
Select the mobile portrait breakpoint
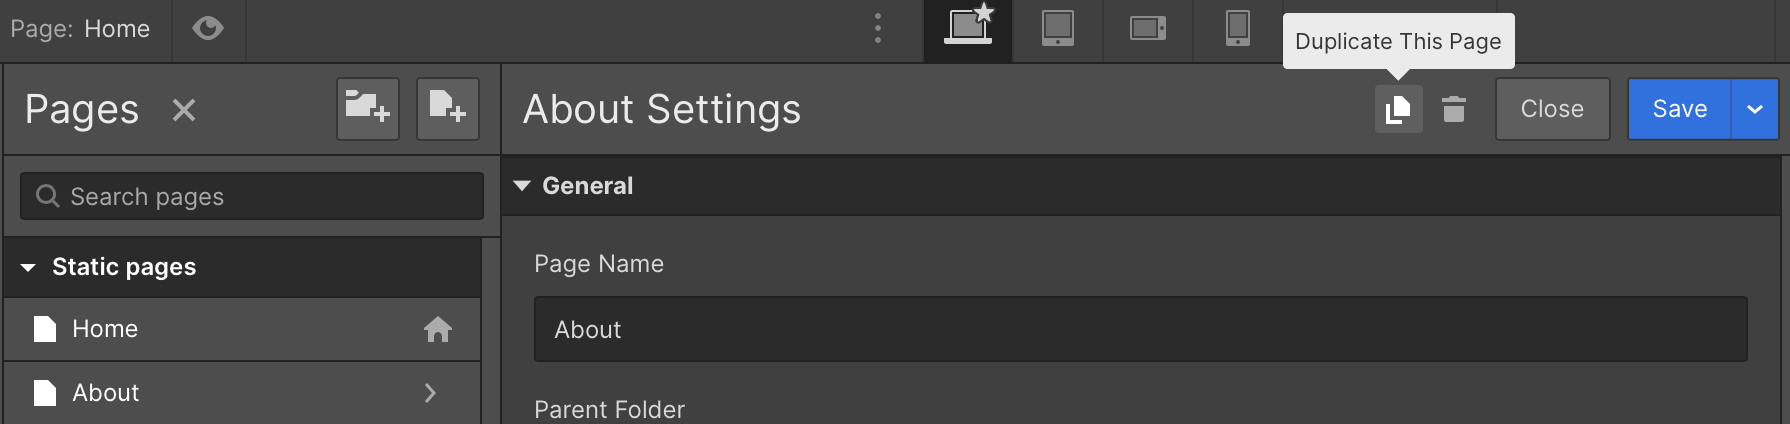(1238, 30)
